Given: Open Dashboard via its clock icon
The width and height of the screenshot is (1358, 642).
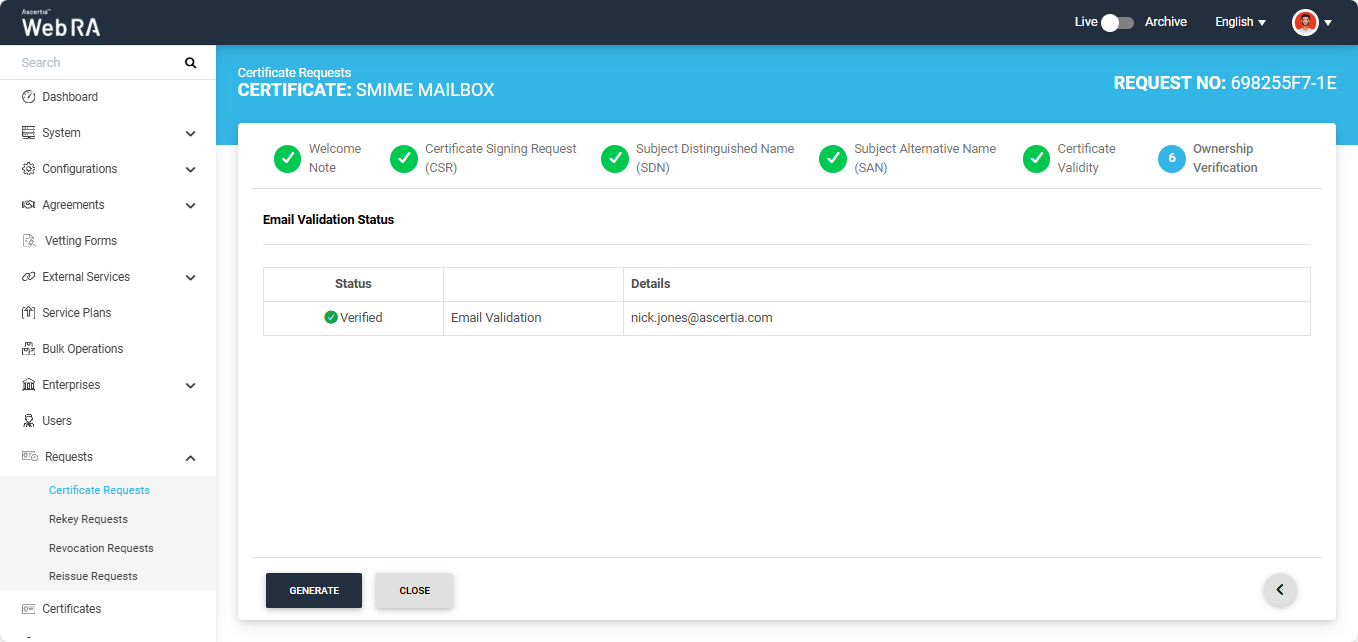Looking at the screenshot, I should point(29,97).
